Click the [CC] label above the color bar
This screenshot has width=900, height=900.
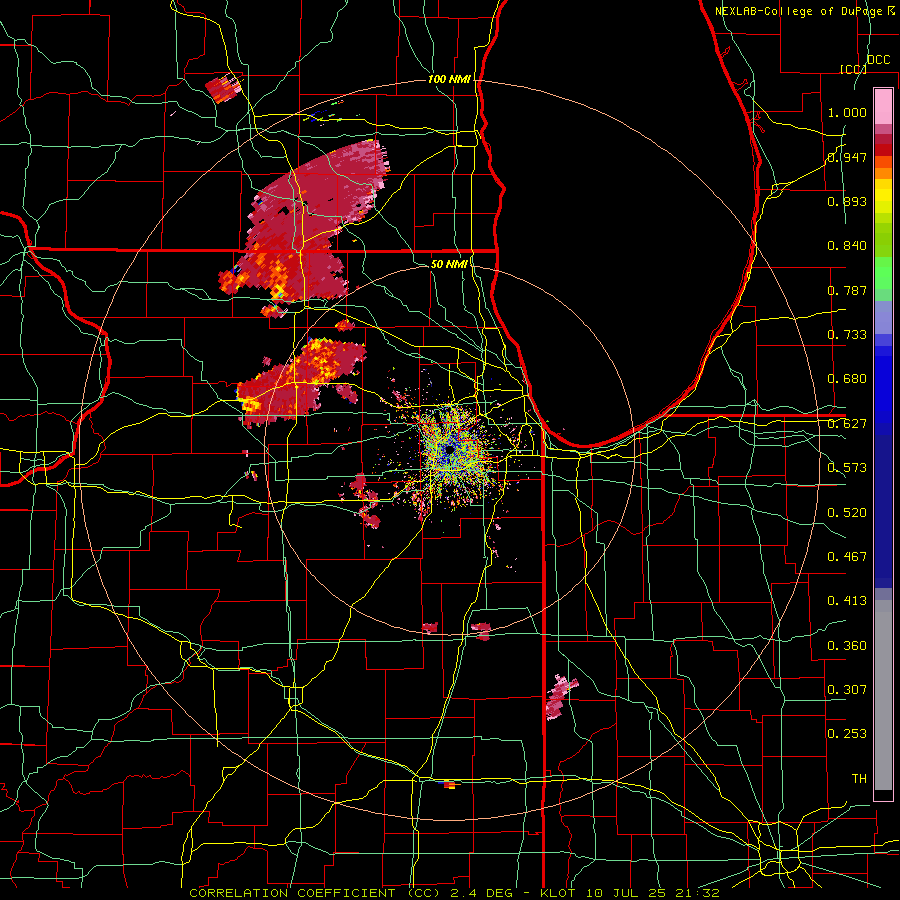coord(853,69)
